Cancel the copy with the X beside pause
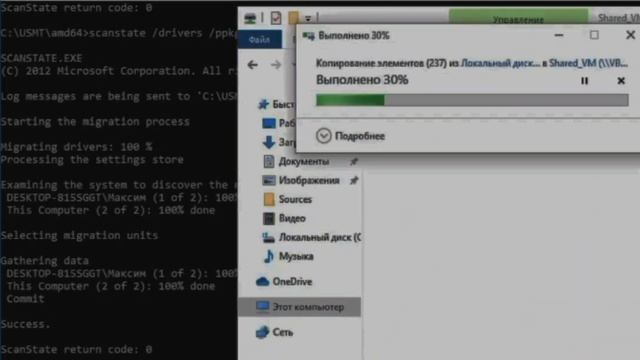This screenshot has height=360, width=640. pyautogui.click(x=621, y=81)
